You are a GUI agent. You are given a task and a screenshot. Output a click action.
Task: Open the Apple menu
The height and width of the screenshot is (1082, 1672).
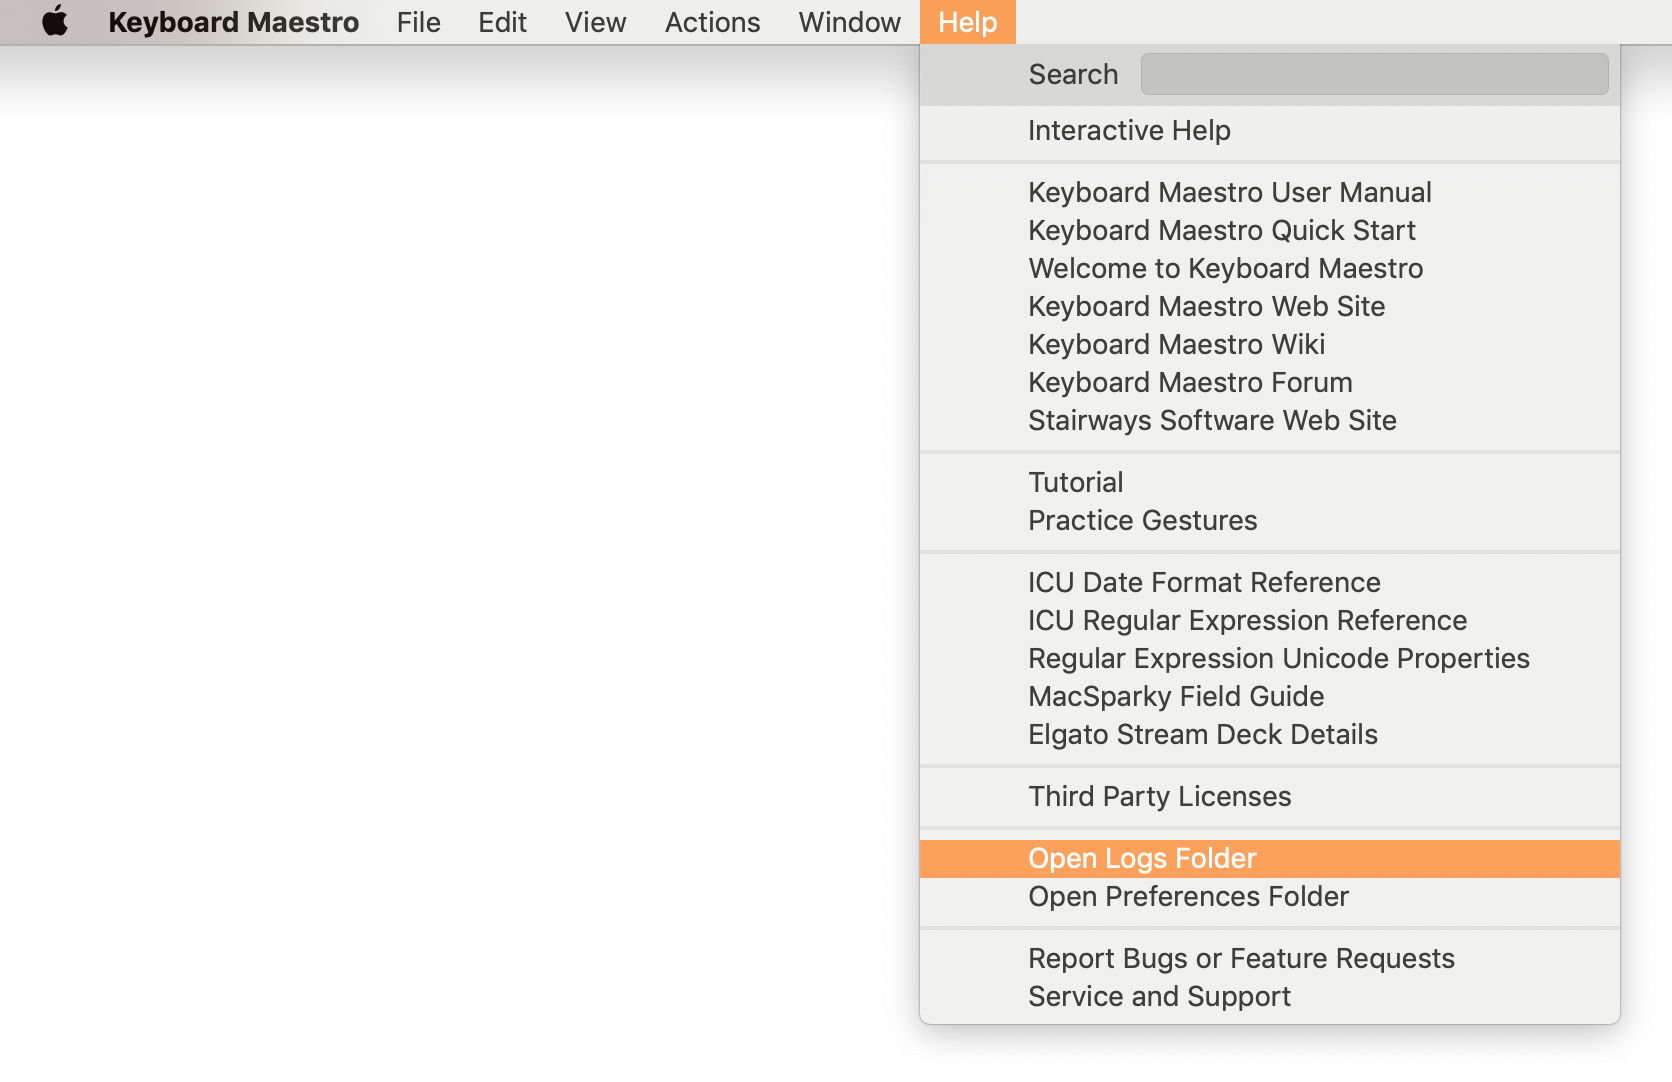click(55, 22)
